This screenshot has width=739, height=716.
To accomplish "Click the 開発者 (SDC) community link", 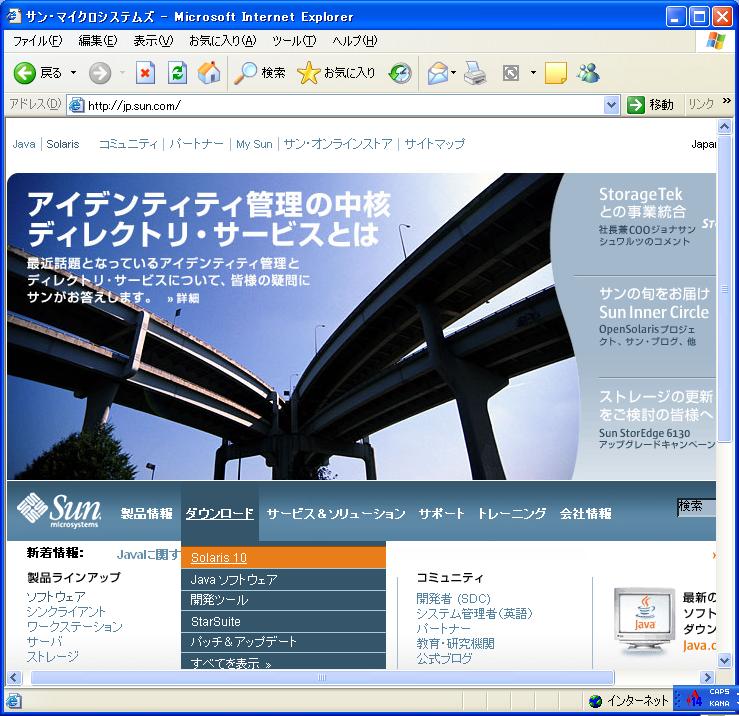I will (x=453, y=599).
